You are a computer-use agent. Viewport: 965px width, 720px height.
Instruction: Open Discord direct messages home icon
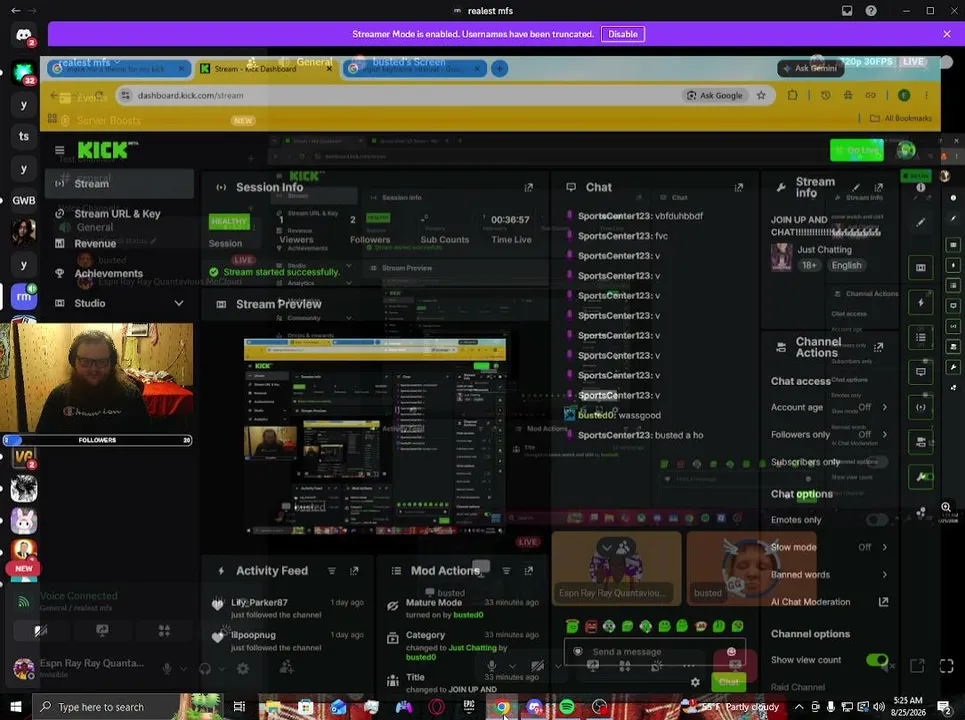point(23,35)
